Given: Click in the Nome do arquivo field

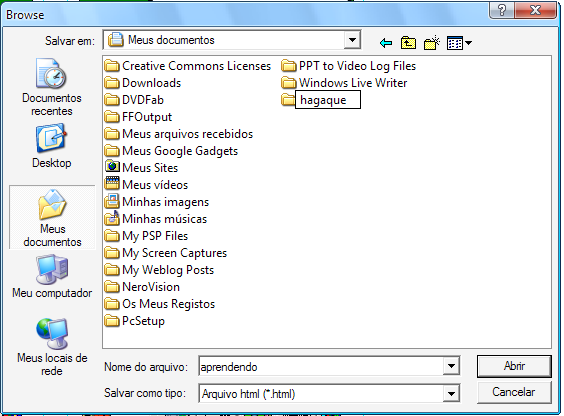Looking at the screenshot, I should coord(321,367).
